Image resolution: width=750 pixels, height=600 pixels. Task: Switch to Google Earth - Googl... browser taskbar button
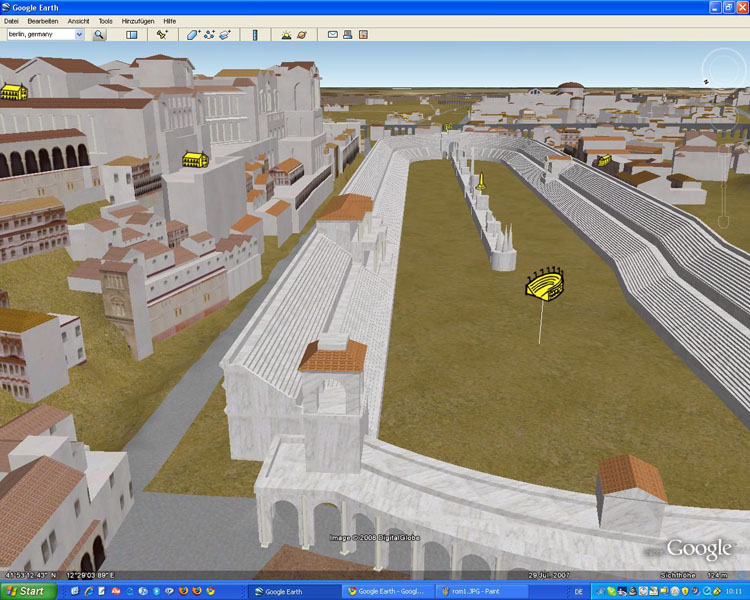click(x=388, y=591)
